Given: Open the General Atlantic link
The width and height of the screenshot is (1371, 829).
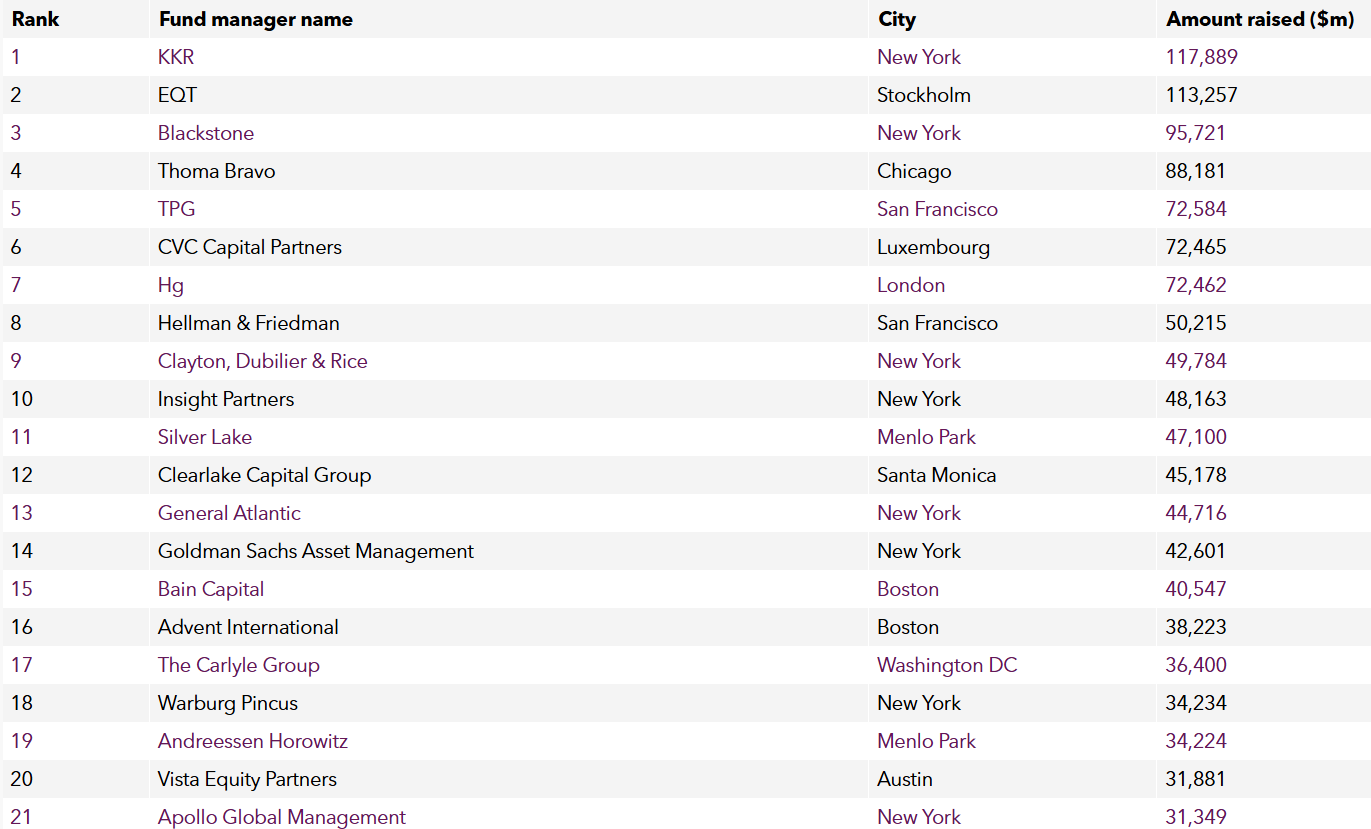Looking at the screenshot, I should coord(229,513).
